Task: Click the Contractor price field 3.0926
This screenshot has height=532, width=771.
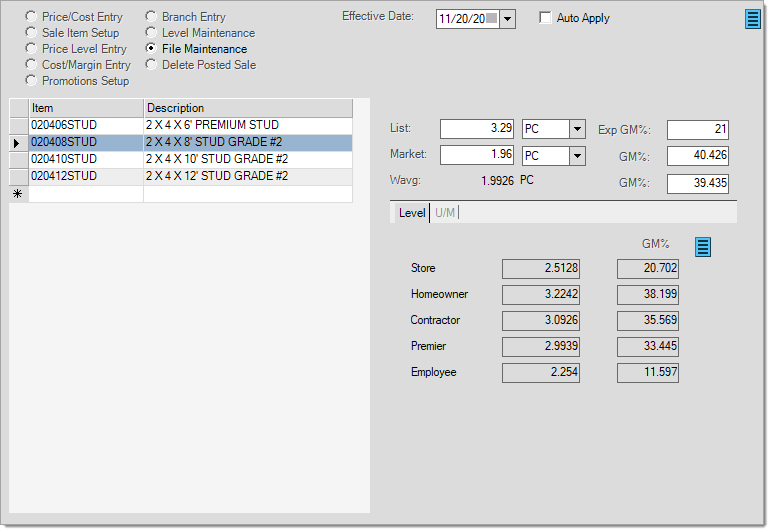Action: tap(541, 321)
